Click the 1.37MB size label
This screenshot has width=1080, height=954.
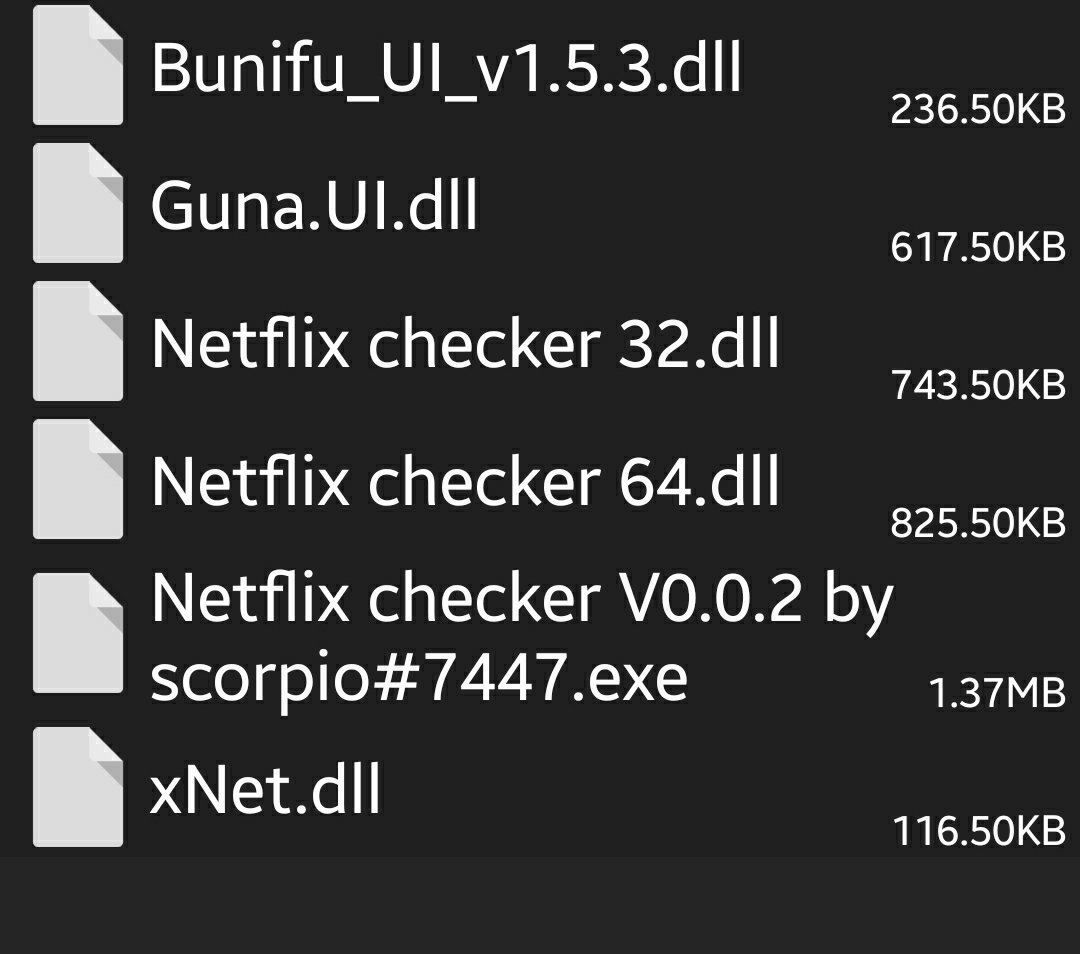997,689
